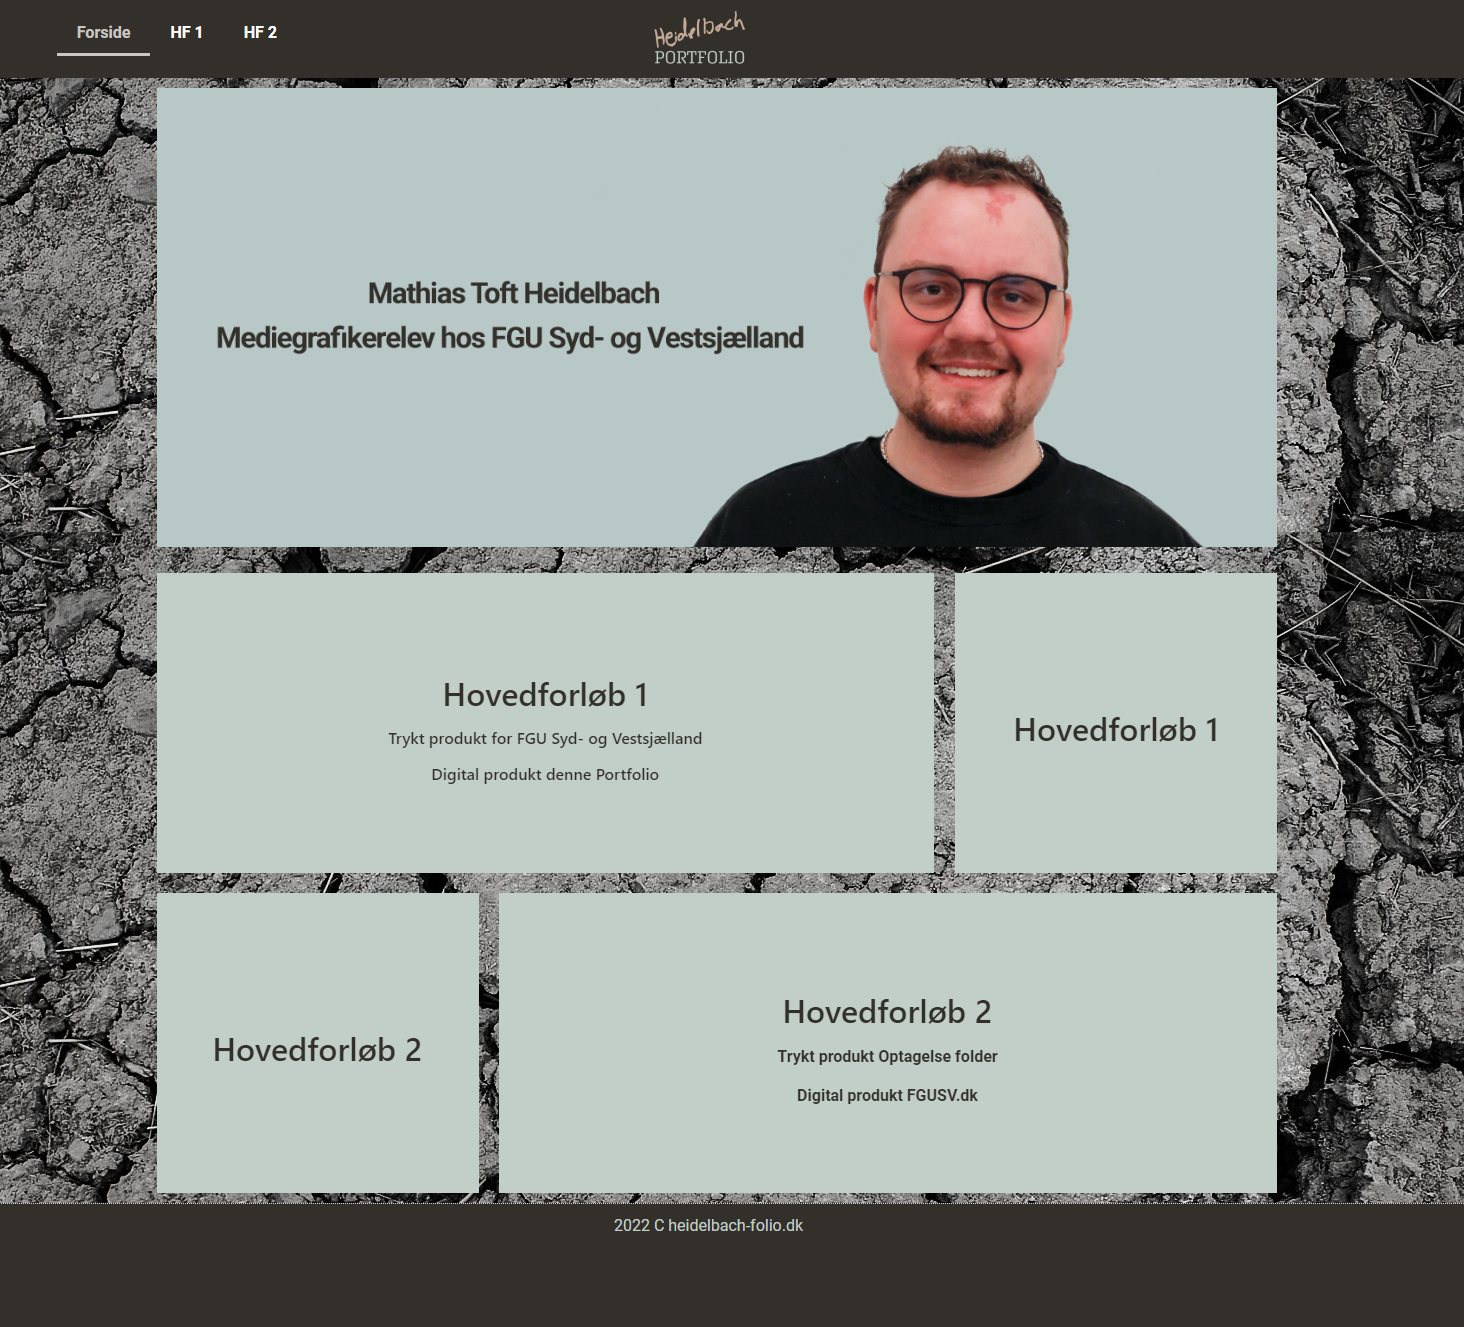Click Trykt produkt for FGU Syd- og Vestsjælland

(x=545, y=739)
